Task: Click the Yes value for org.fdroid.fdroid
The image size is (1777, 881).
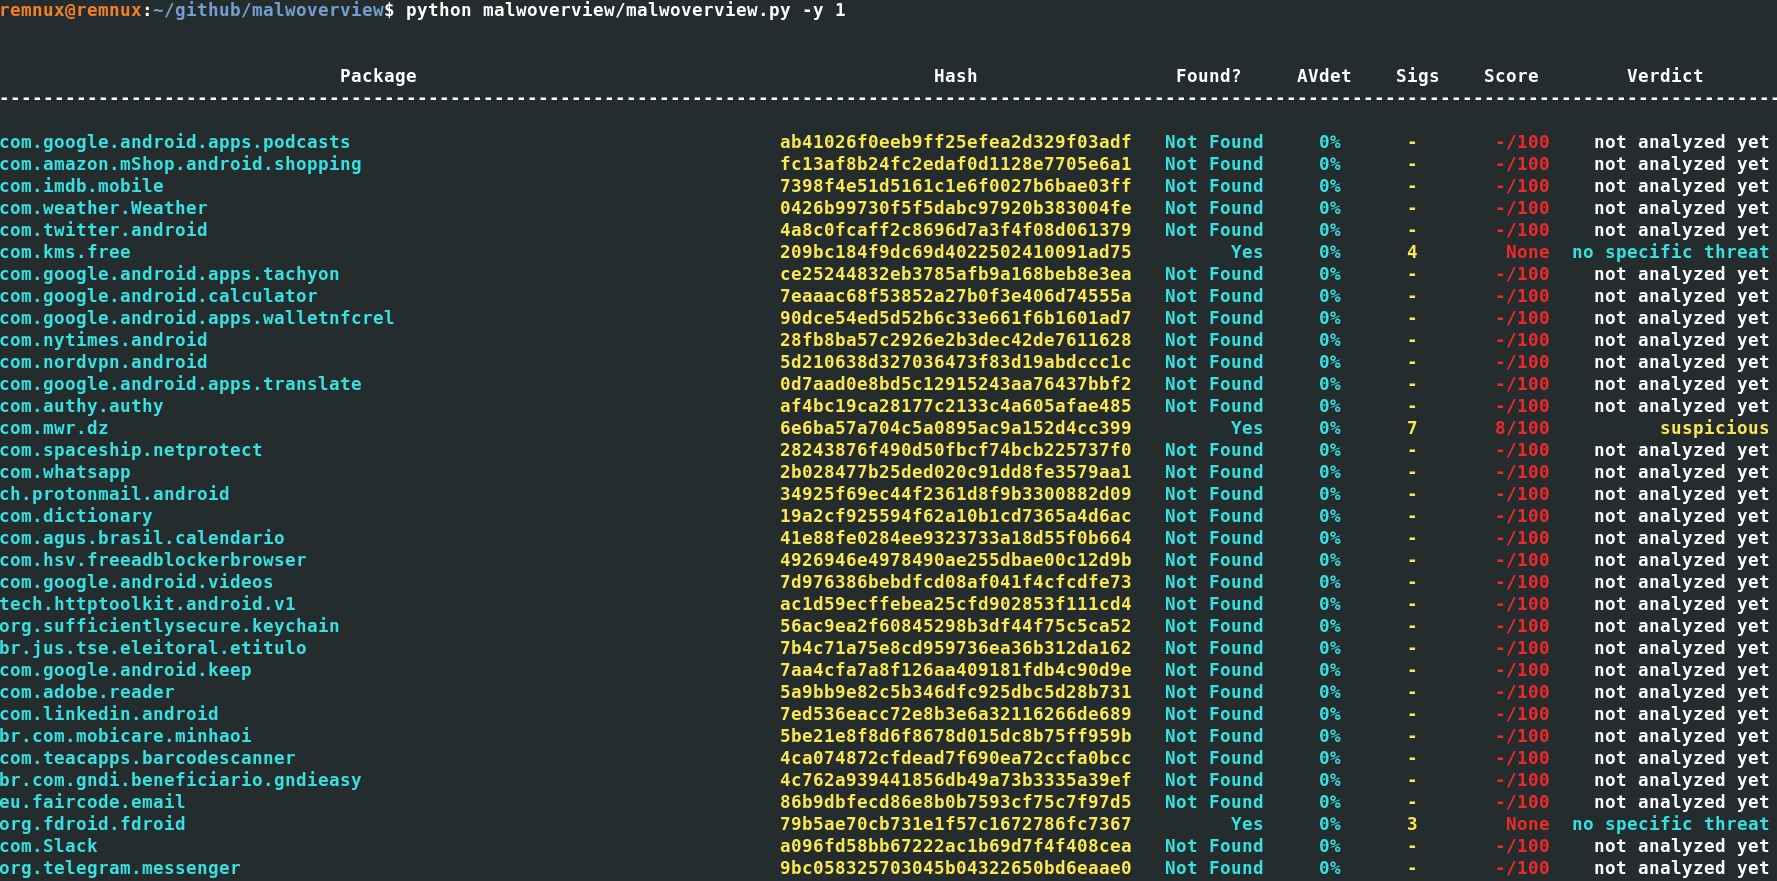Action: (x=1247, y=824)
